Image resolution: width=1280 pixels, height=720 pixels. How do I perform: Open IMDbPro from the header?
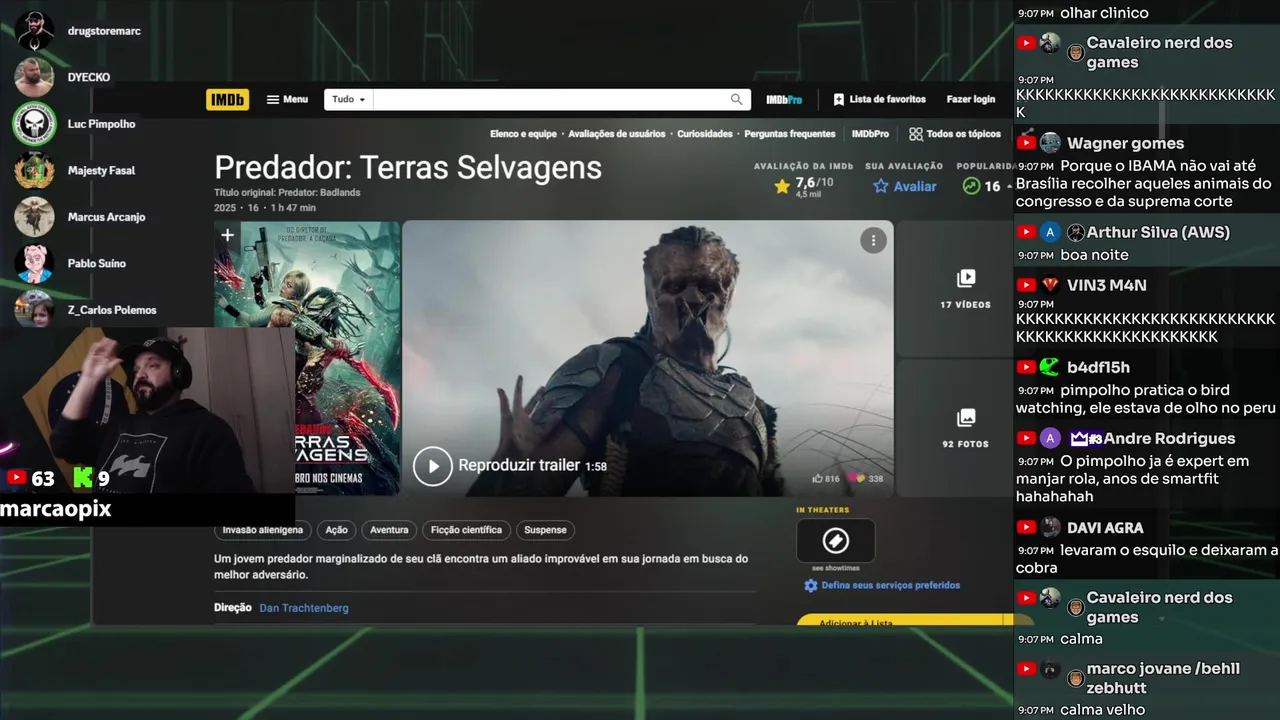(x=784, y=100)
